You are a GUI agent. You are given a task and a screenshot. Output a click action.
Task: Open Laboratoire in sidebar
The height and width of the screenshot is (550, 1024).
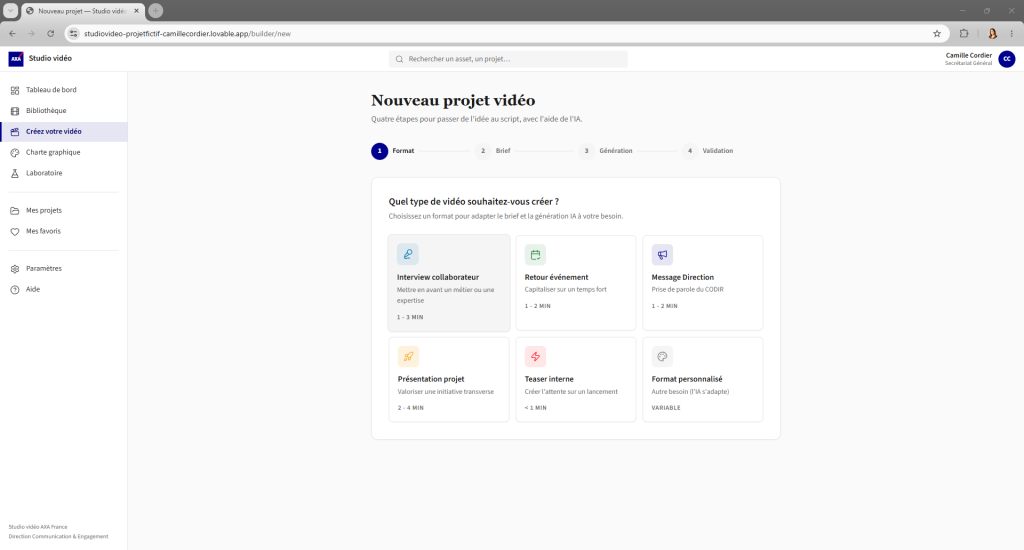click(x=63, y=174)
